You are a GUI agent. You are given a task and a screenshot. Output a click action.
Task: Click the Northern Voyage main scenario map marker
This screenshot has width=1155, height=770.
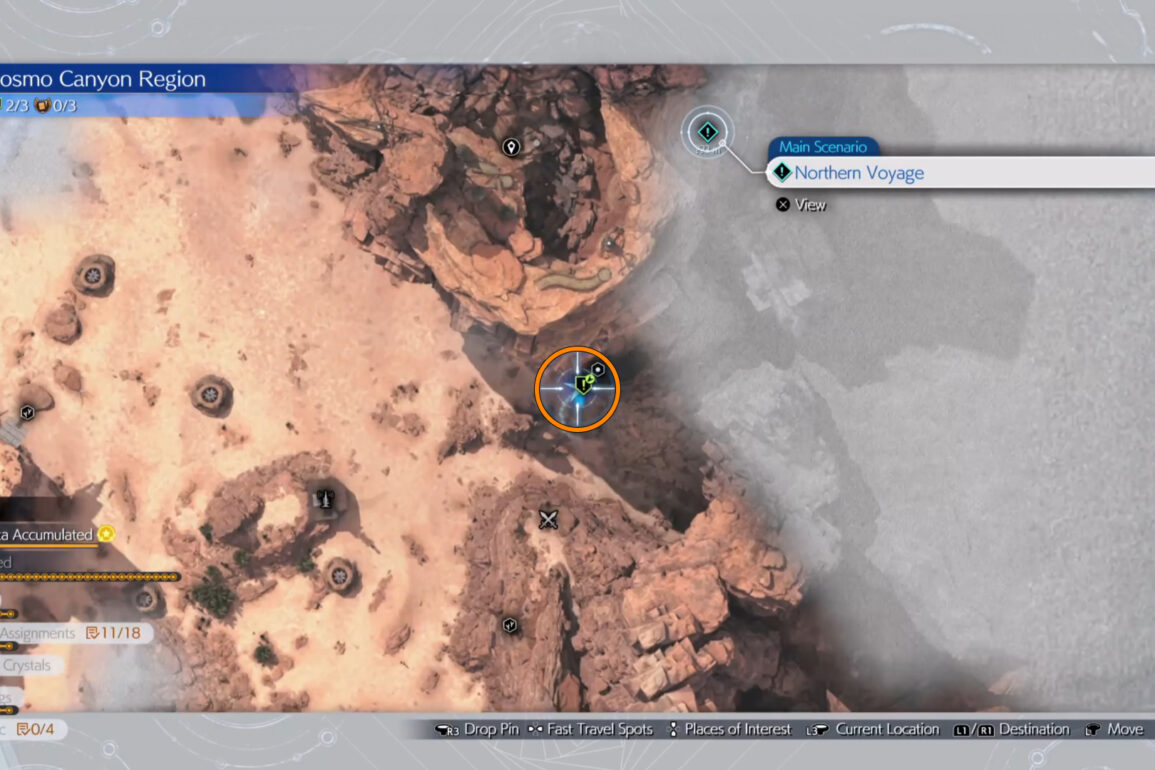[x=708, y=132]
